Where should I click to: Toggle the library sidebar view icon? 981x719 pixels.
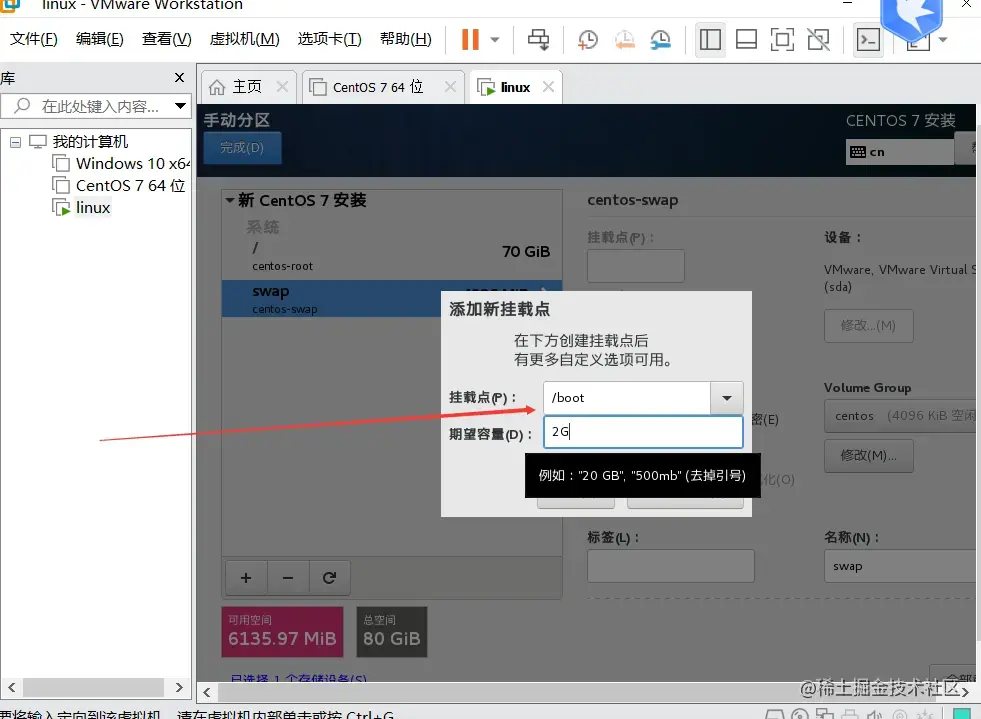tap(710, 39)
